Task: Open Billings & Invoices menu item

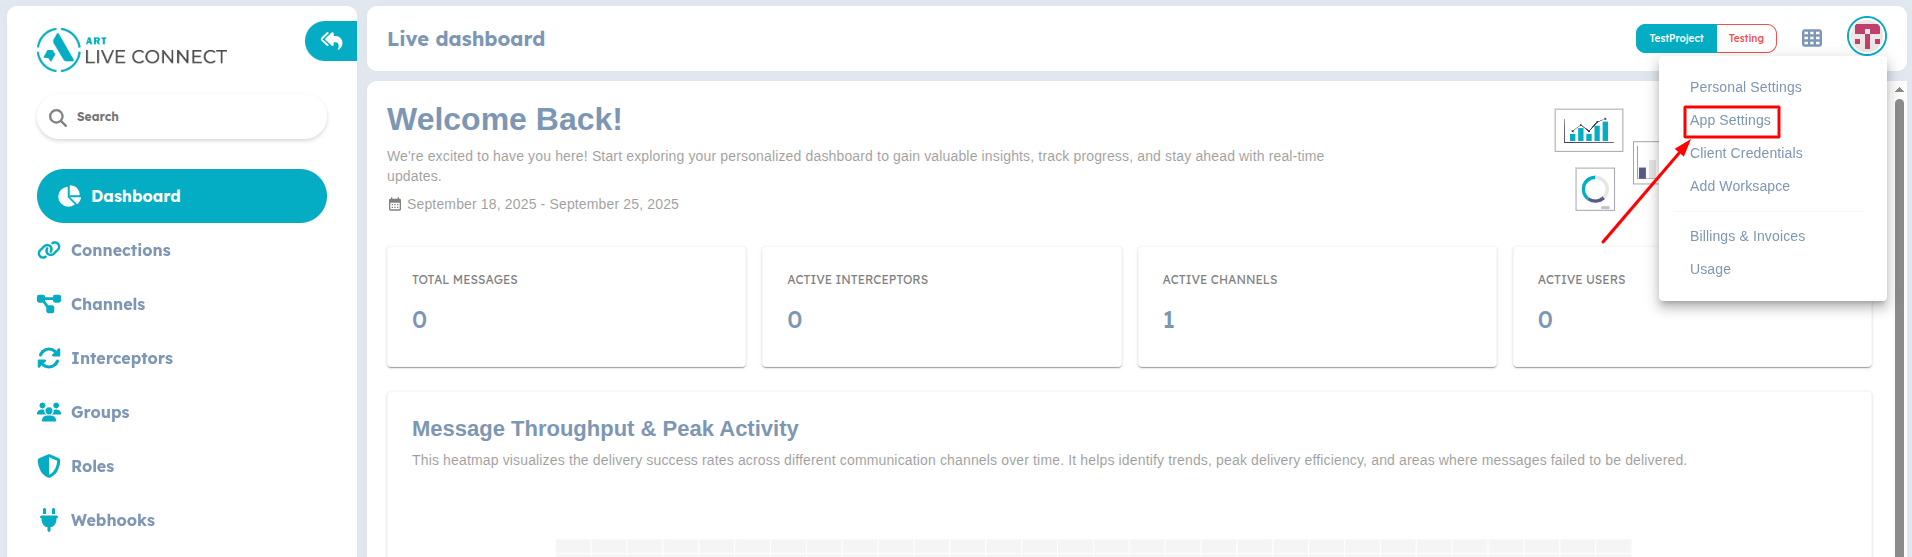Action: point(1747,236)
